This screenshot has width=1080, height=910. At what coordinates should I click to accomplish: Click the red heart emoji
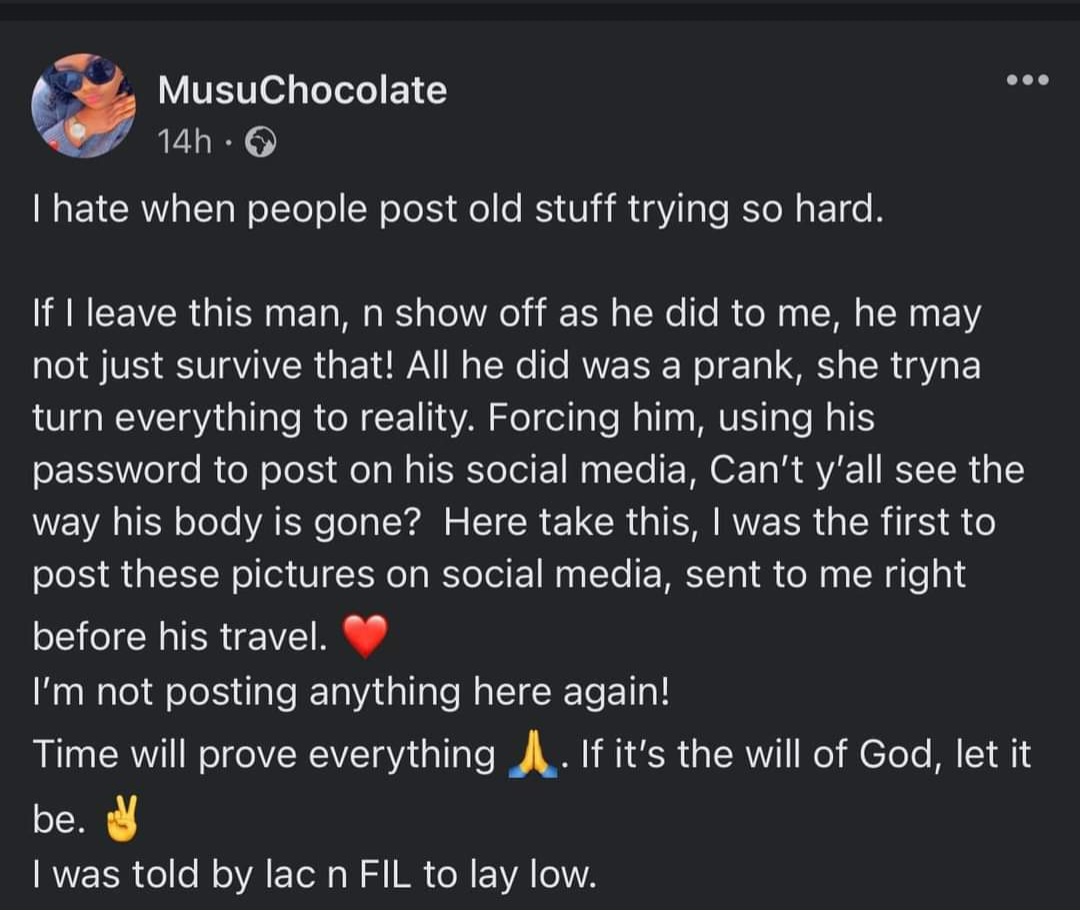coord(364,636)
